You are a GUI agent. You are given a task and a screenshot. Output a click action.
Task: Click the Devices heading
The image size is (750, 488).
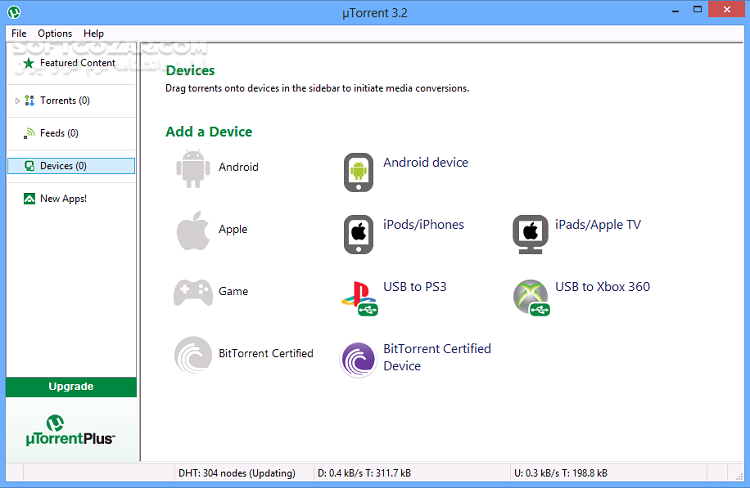click(190, 70)
